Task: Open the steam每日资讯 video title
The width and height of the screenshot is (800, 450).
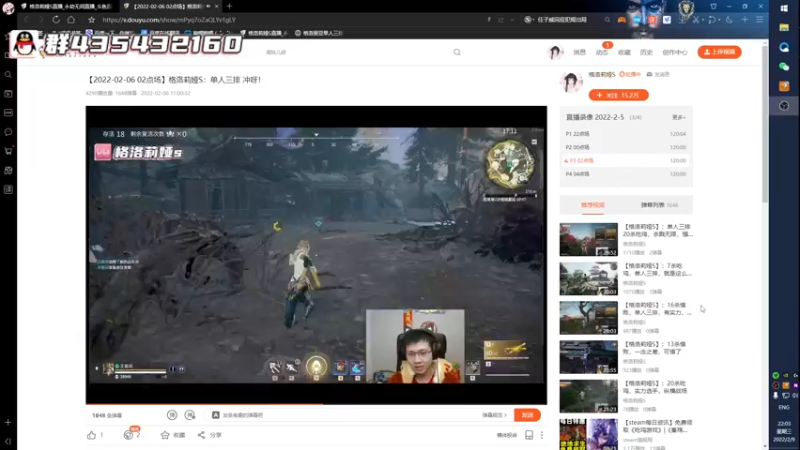Action: pos(658,427)
